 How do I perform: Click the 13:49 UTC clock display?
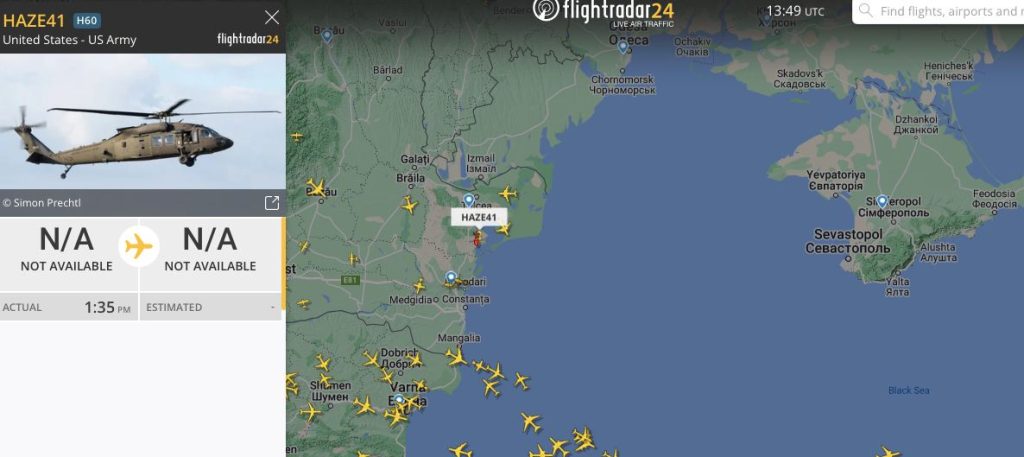point(795,11)
